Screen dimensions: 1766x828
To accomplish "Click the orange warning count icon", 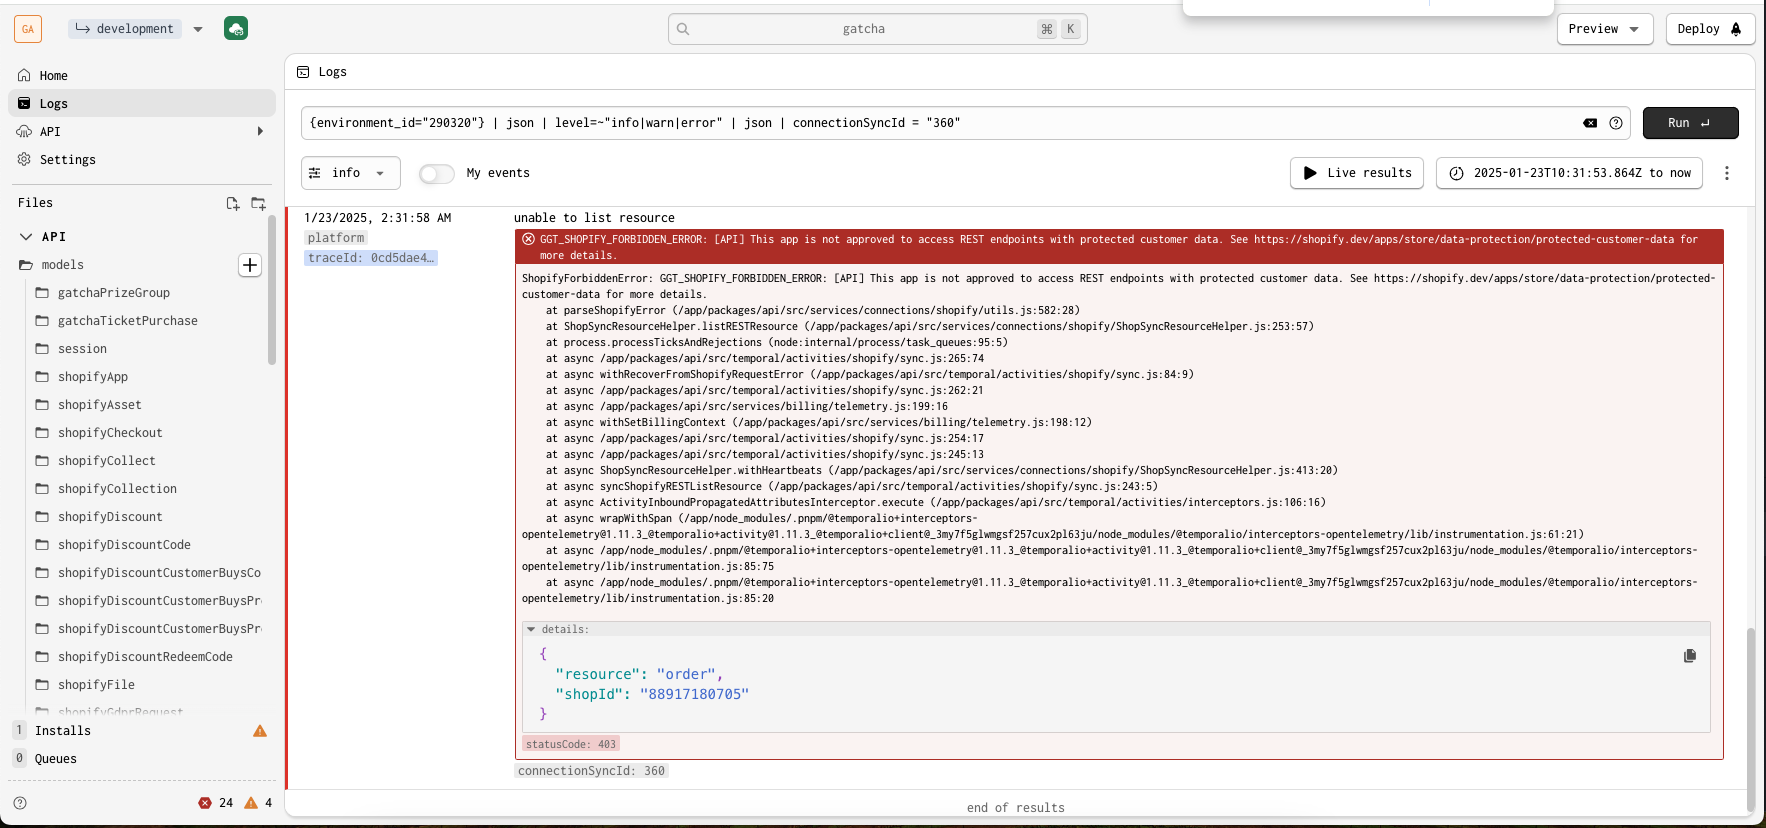I will (x=251, y=803).
